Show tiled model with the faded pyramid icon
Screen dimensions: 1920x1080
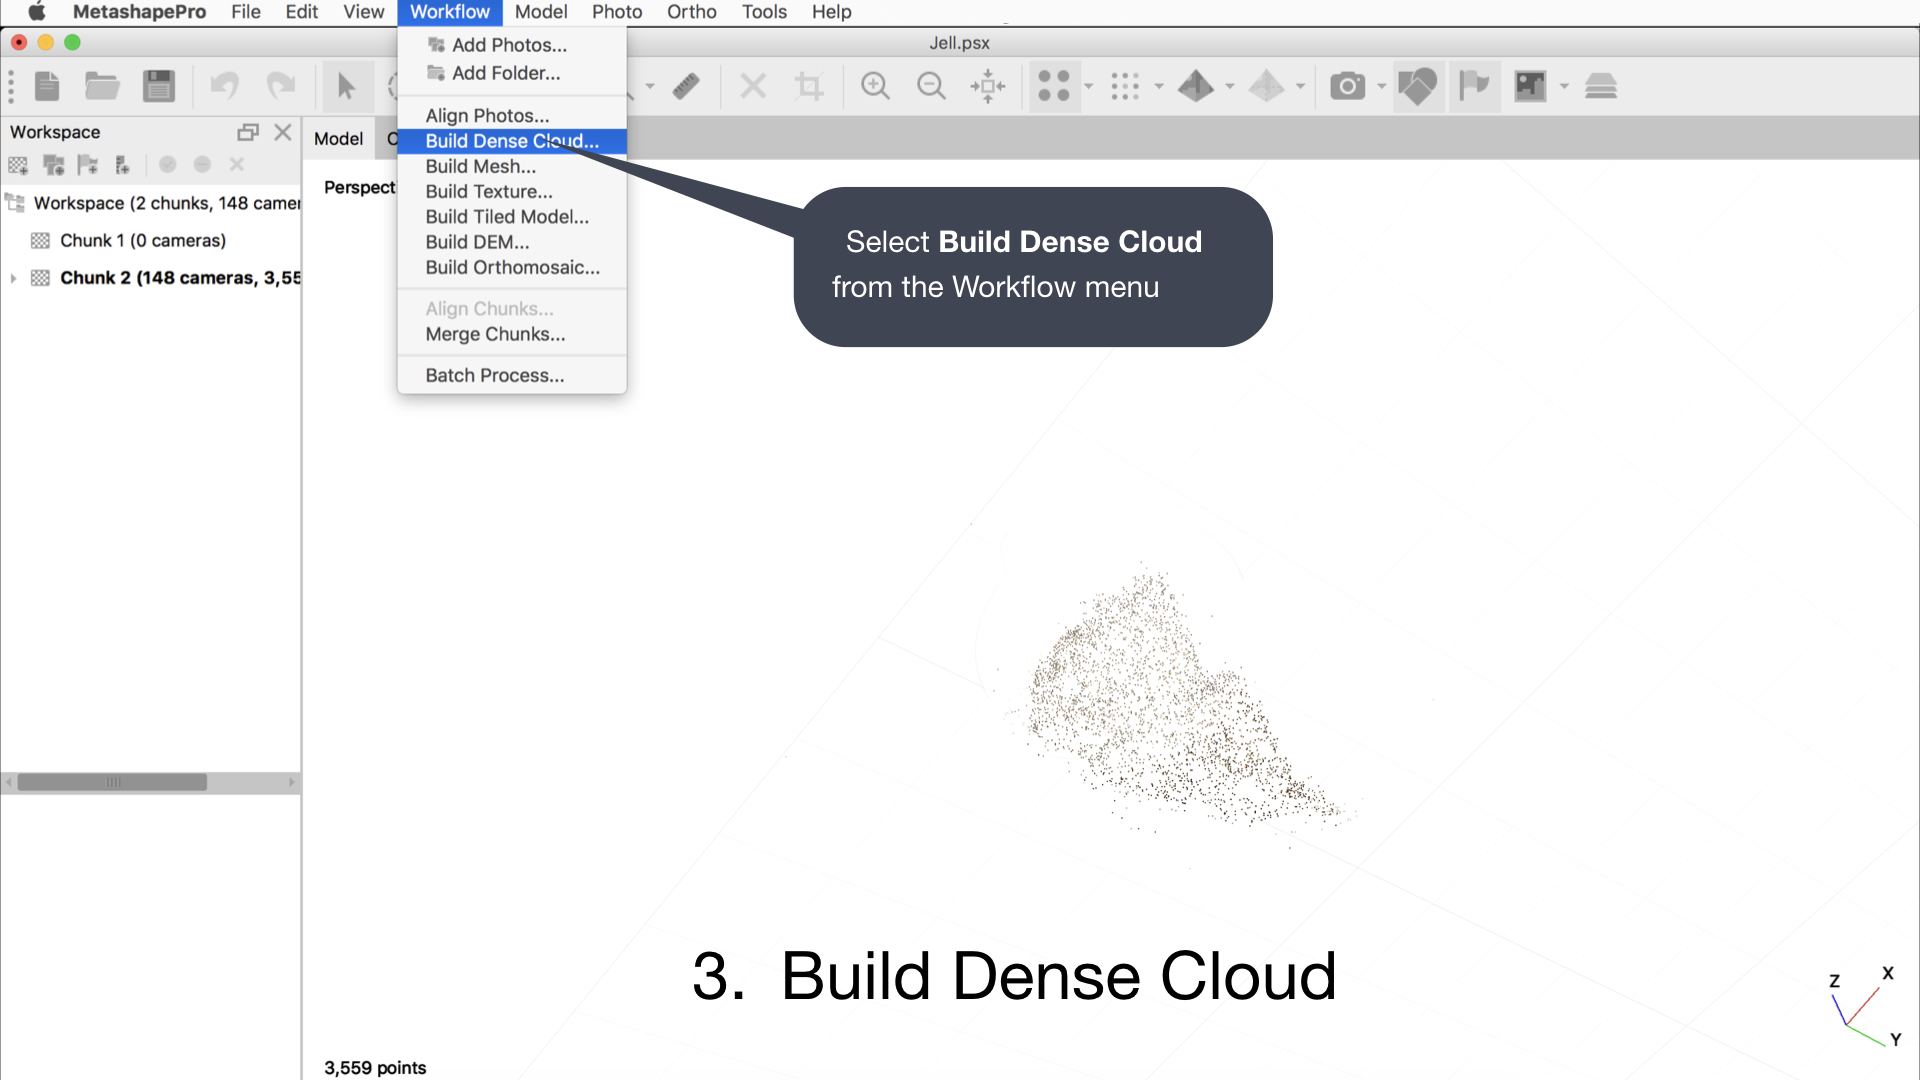(x=1267, y=86)
